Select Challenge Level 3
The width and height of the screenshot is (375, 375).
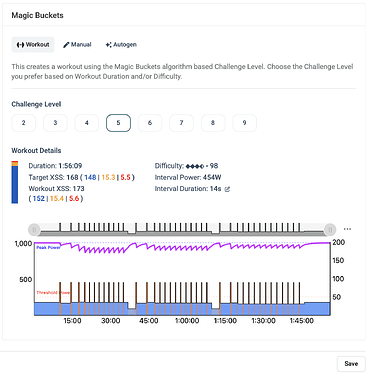point(55,123)
